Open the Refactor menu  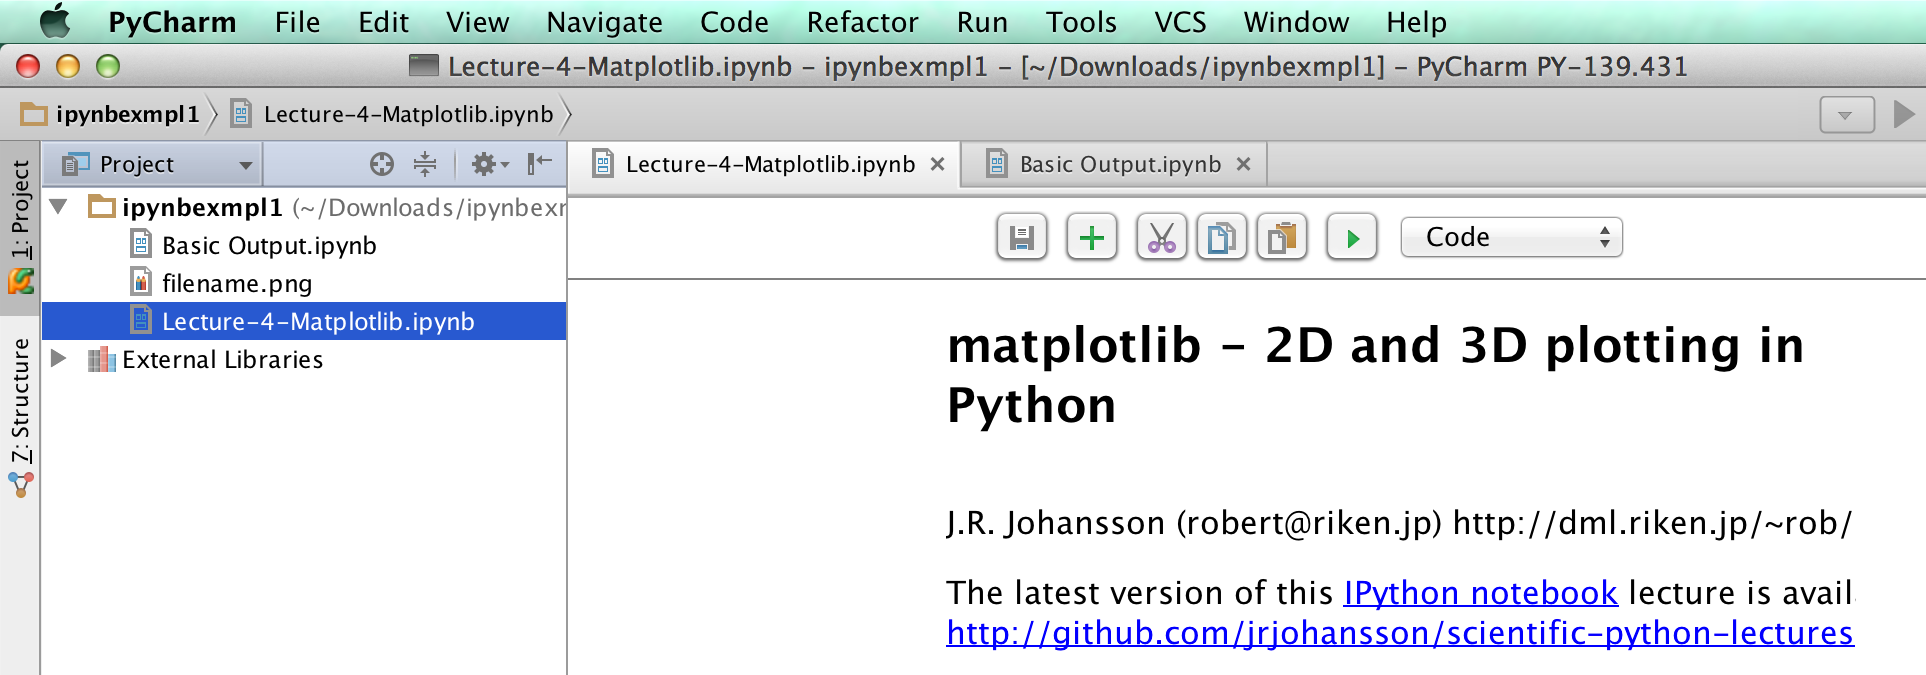point(862,22)
